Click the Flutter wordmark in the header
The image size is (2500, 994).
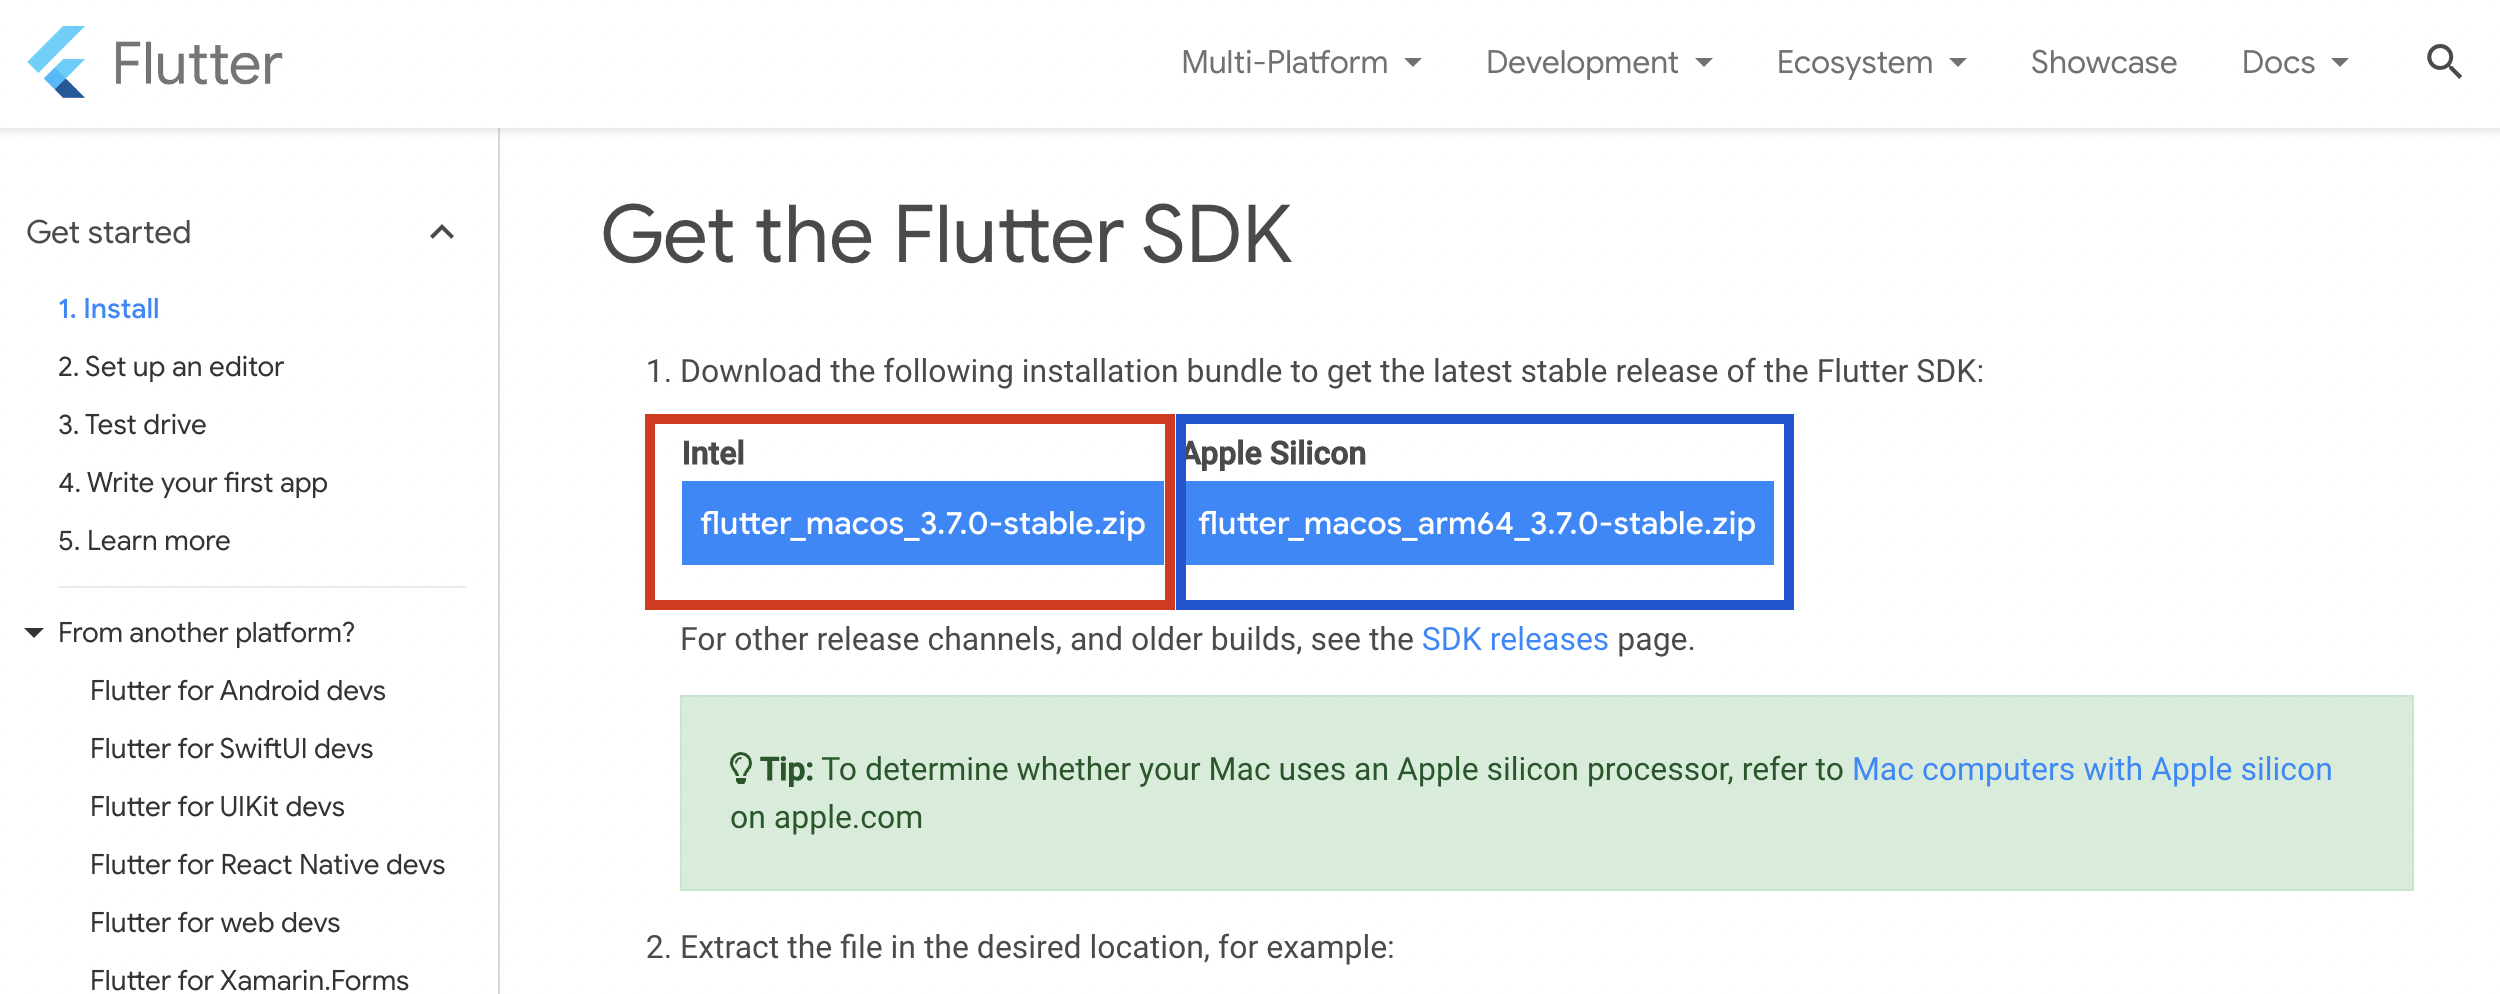pyautogui.click(x=197, y=64)
